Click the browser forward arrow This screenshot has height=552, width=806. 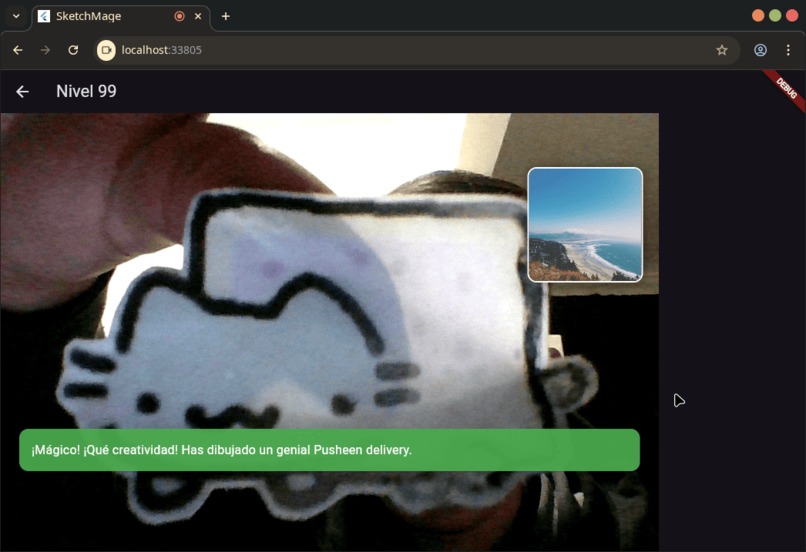tap(45, 50)
